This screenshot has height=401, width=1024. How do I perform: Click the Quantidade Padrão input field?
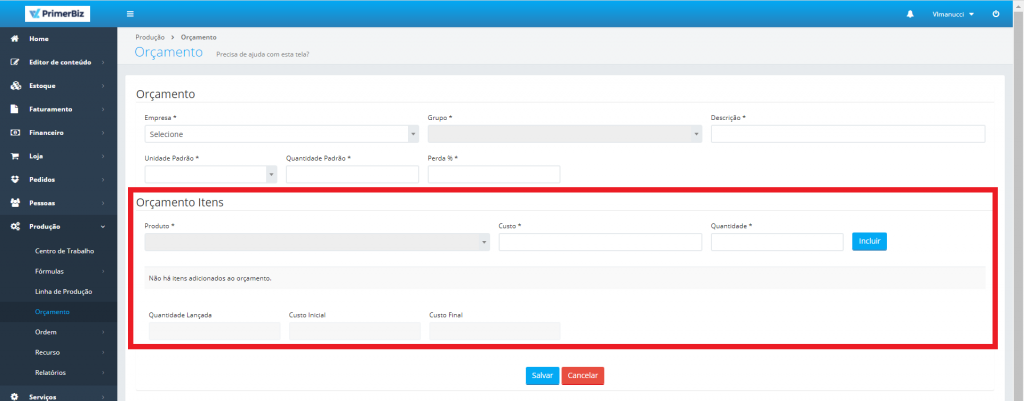pyautogui.click(x=352, y=174)
